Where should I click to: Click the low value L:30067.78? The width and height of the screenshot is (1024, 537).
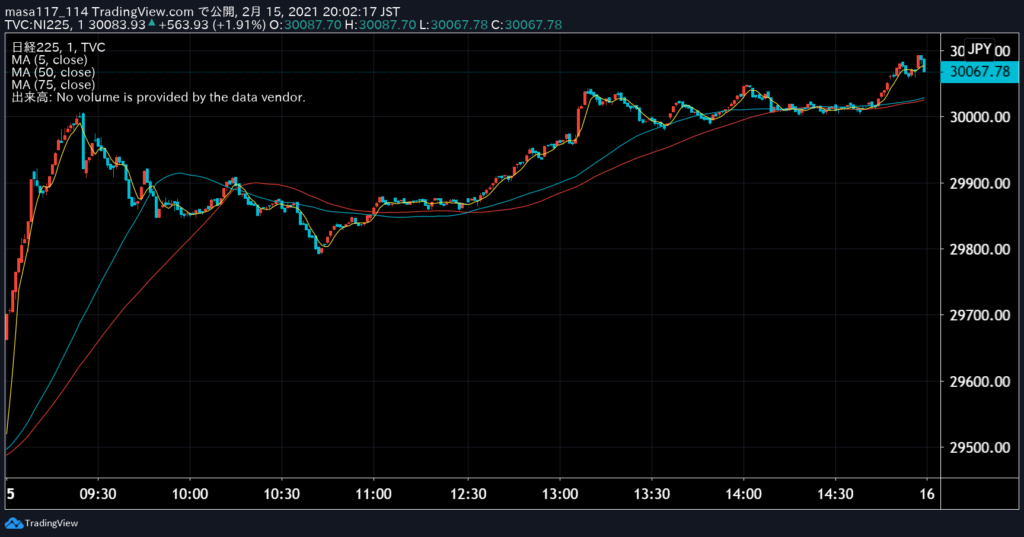click(453, 25)
